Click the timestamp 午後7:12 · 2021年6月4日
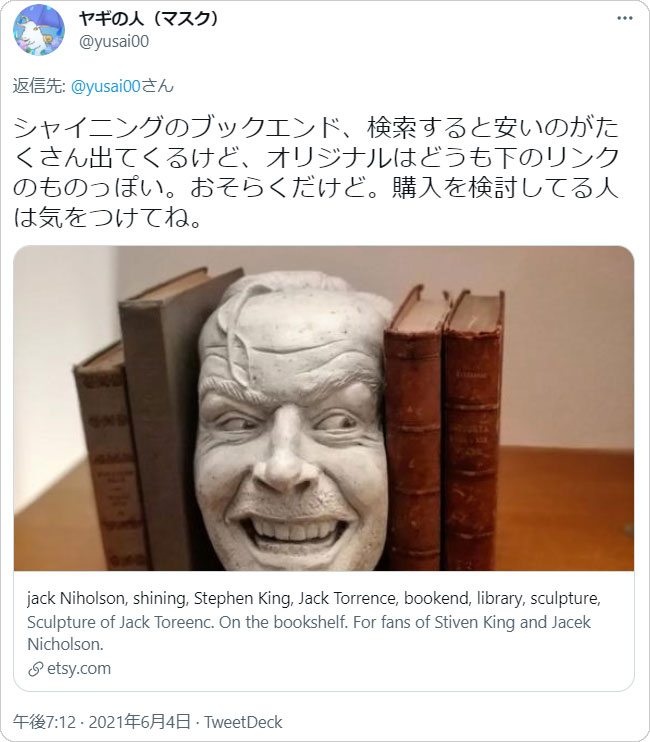Image resolution: width=650 pixels, height=742 pixels. pyautogui.click(x=102, y=722)
